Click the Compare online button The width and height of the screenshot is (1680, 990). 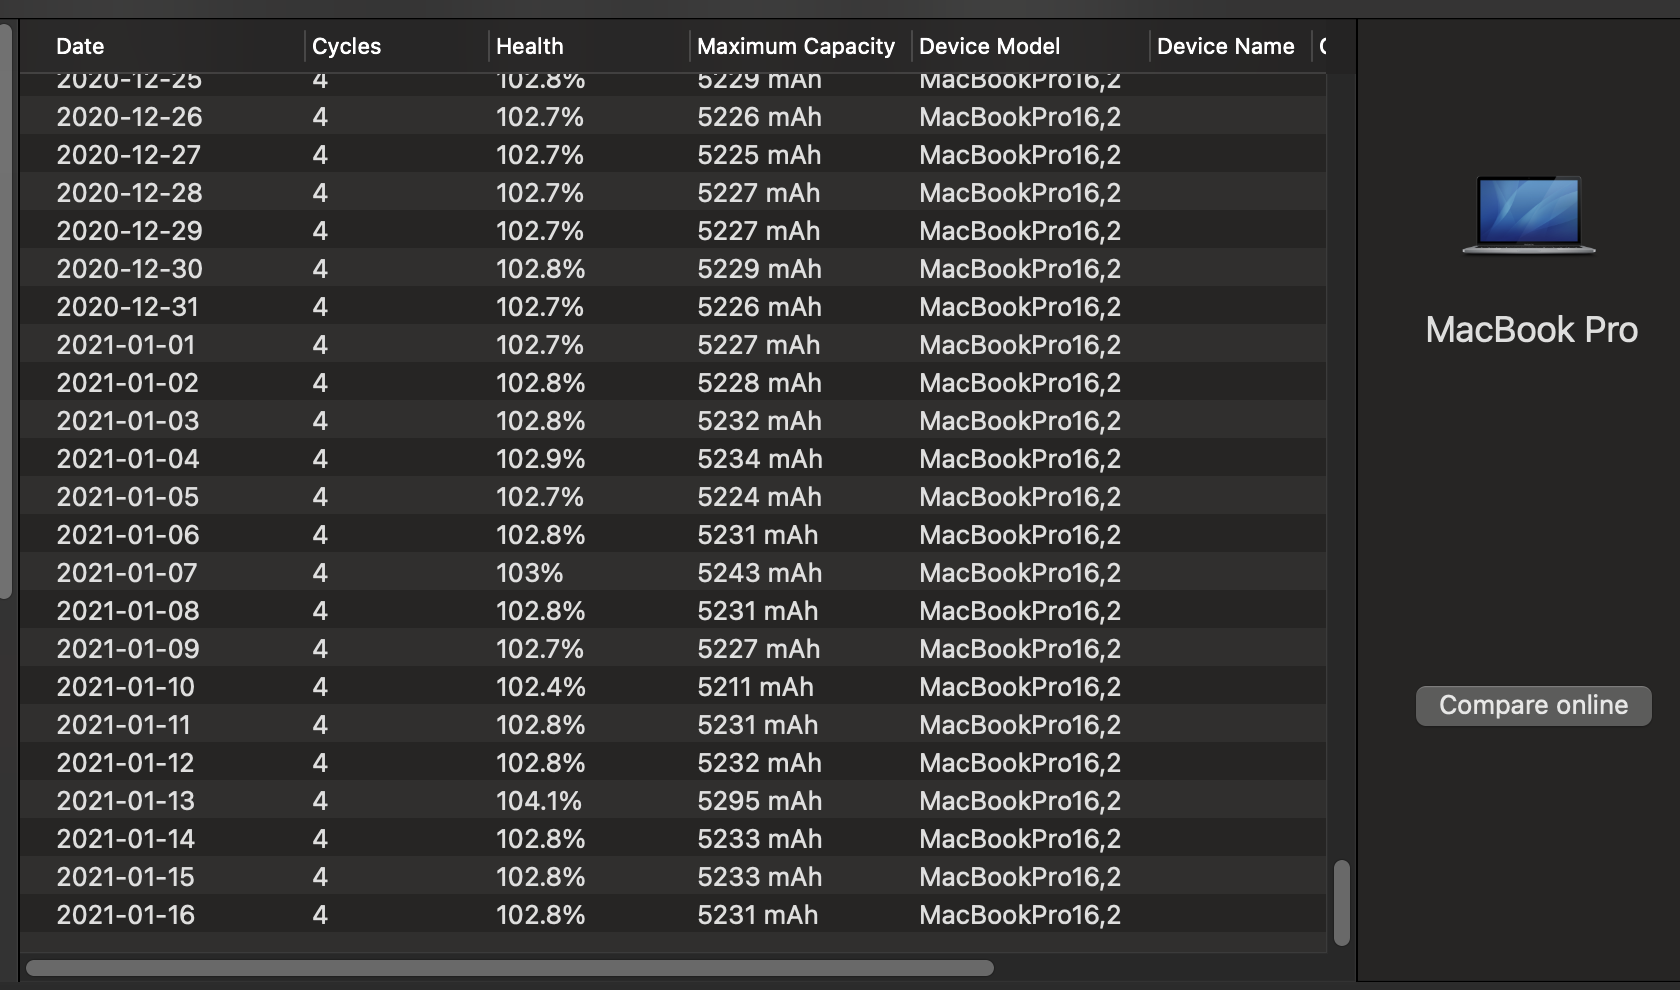tap(1533, 705)
